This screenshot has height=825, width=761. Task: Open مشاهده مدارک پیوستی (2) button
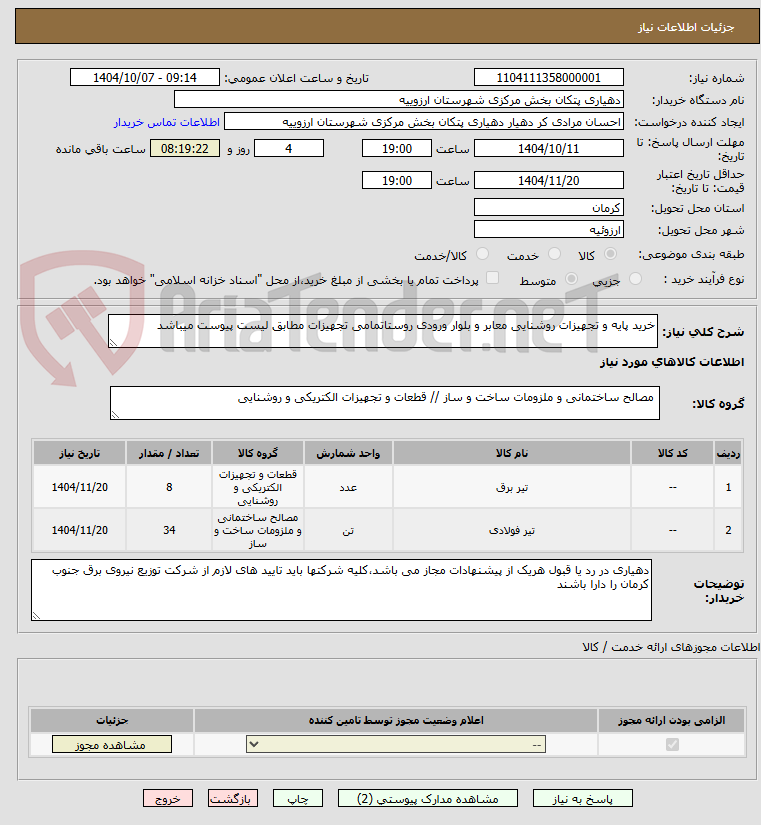click(427, 798)
